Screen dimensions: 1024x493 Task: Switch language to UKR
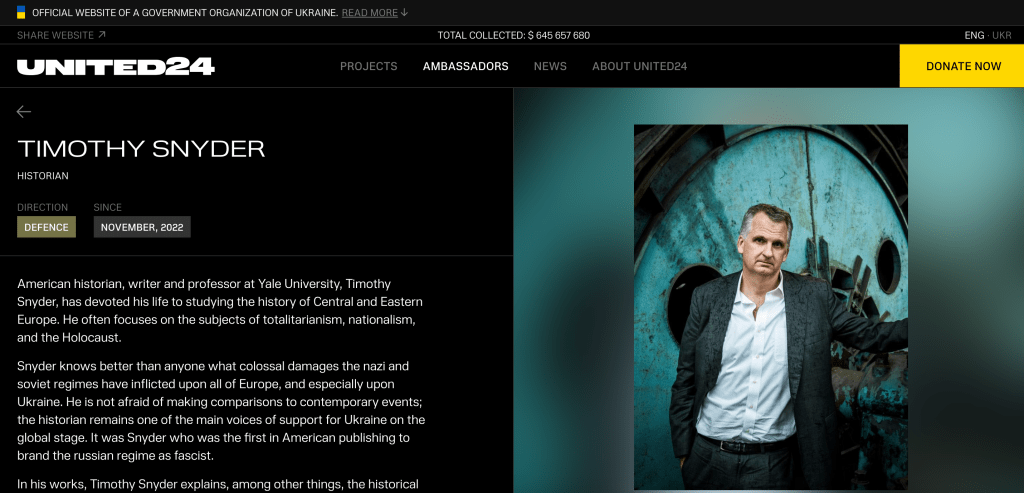pyautogui.click(x=1002, y=35)
